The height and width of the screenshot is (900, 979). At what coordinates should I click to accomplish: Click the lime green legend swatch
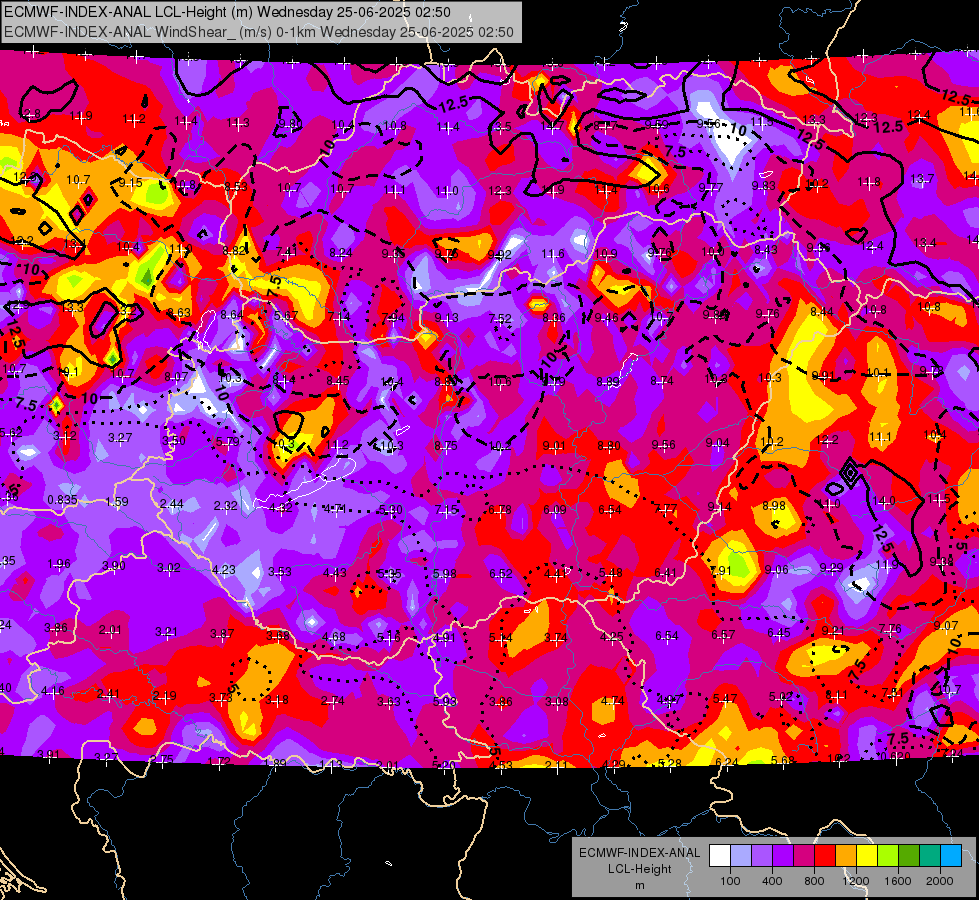coord(888,855)
